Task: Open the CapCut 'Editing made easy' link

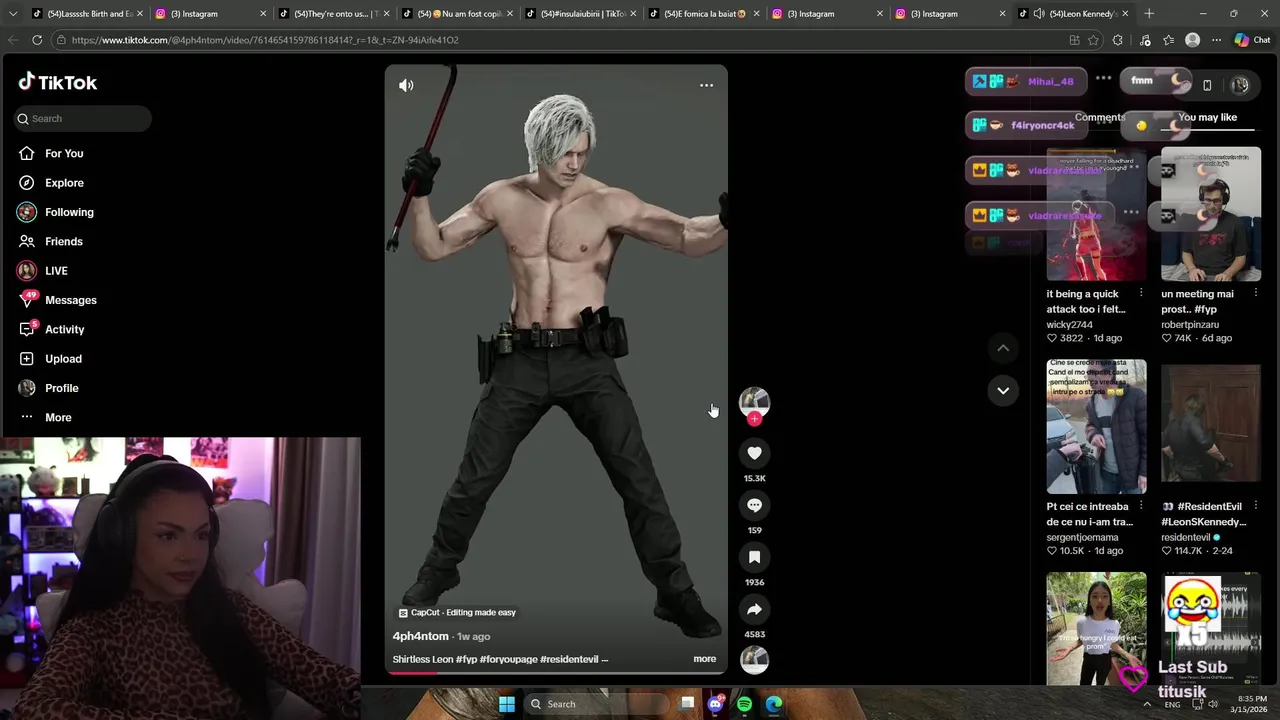Action: 457,612
